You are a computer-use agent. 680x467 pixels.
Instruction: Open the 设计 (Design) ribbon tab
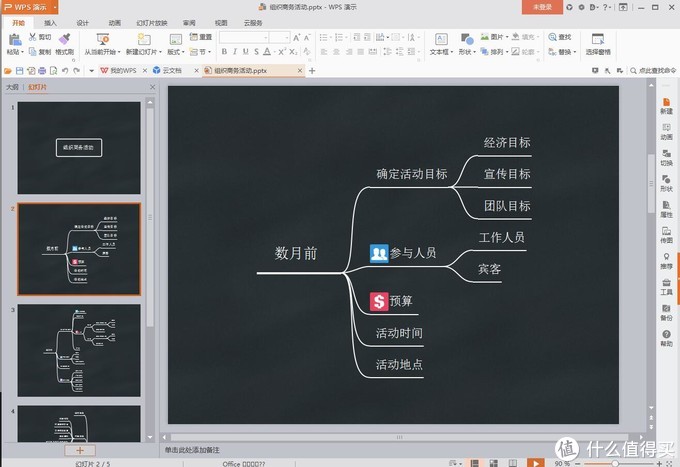point(82,23)
